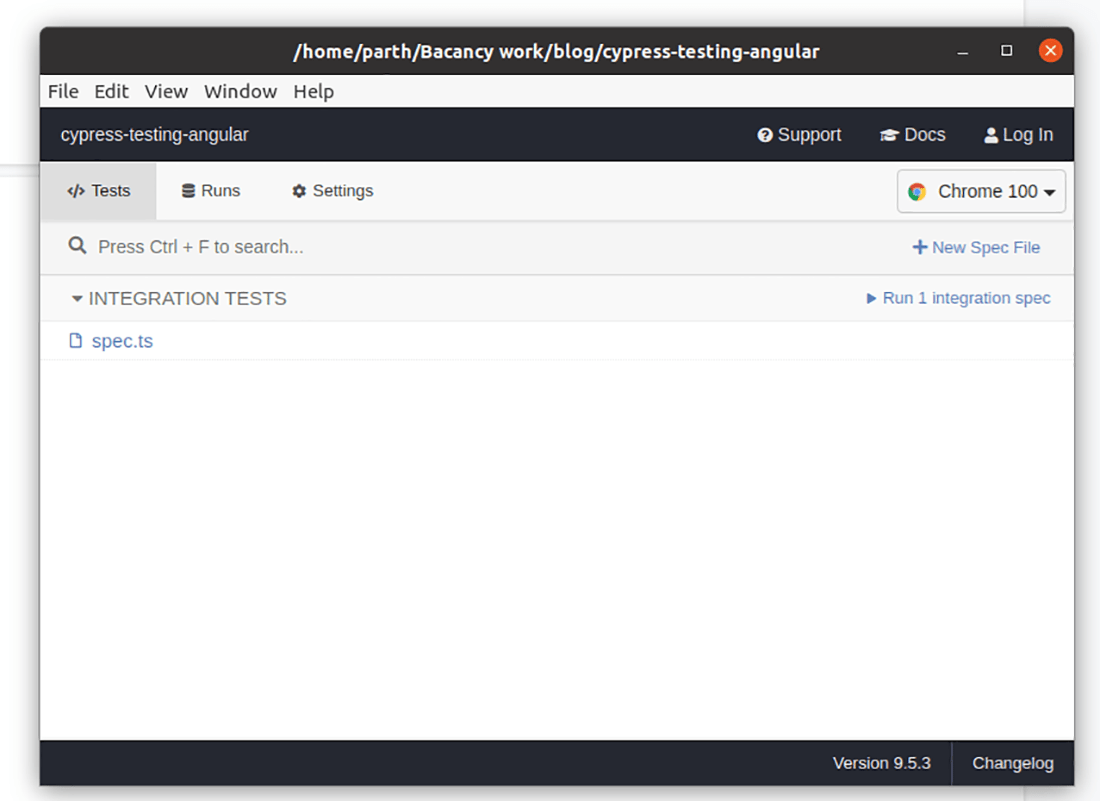Click the code brackets icon on Tests tab
Screen dimensions: 1100x801
pyautogui.click(x=76, y=191)
